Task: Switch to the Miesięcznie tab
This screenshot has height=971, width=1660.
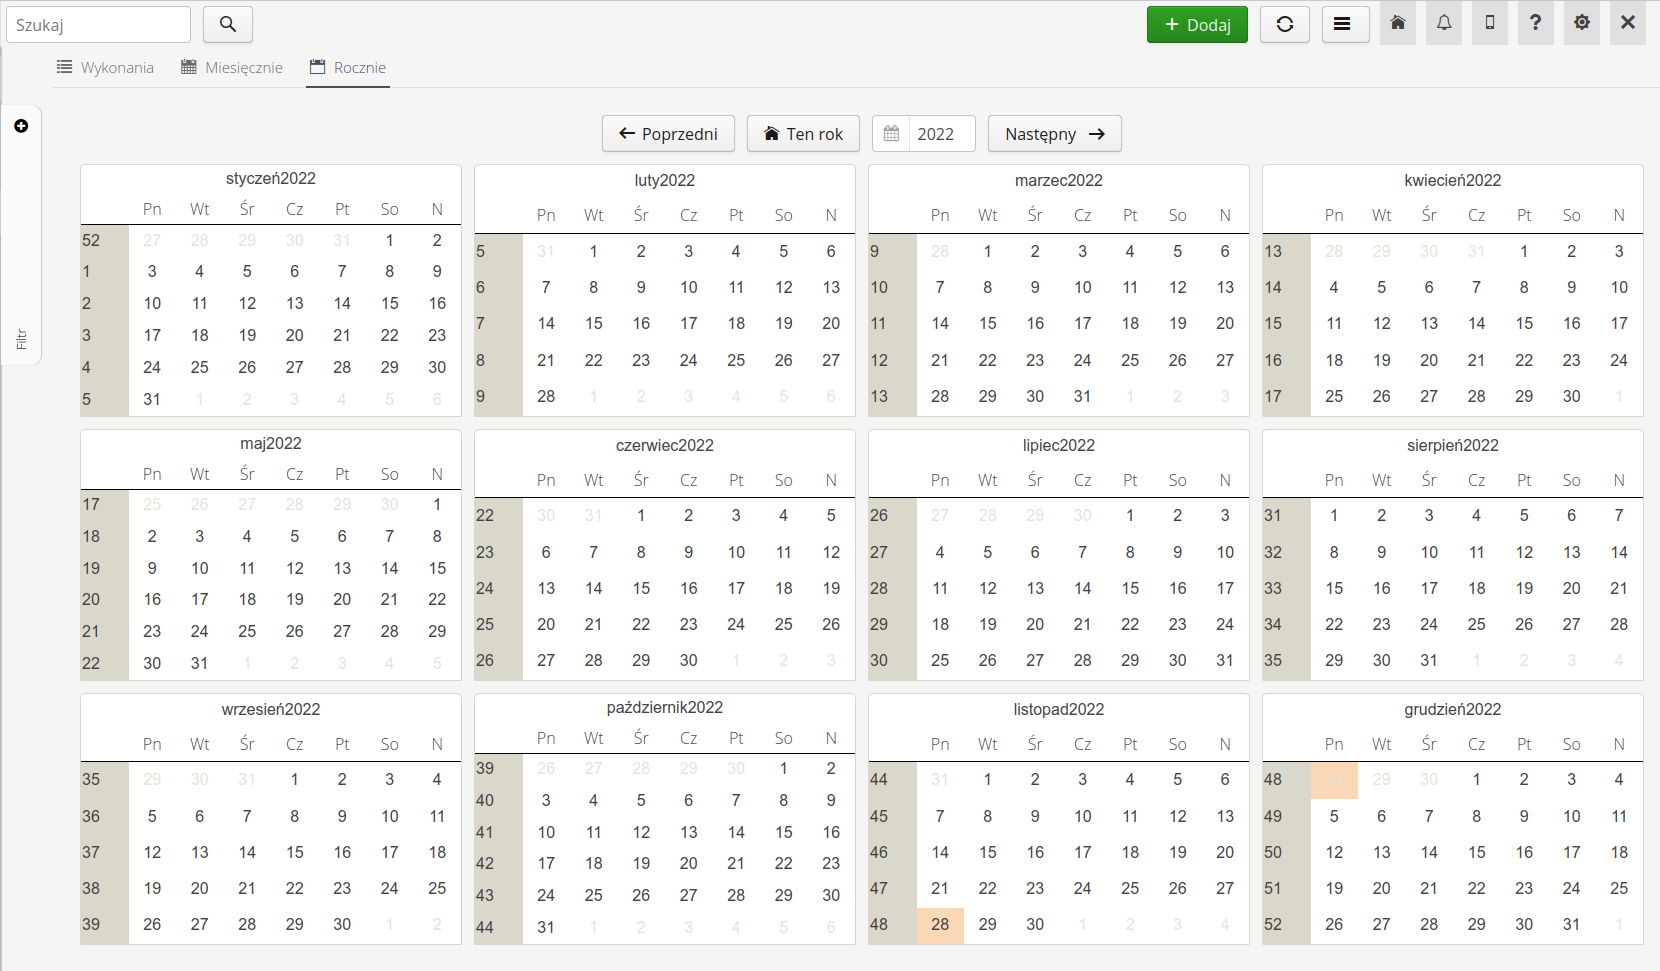Action: (x=232, y=67)
